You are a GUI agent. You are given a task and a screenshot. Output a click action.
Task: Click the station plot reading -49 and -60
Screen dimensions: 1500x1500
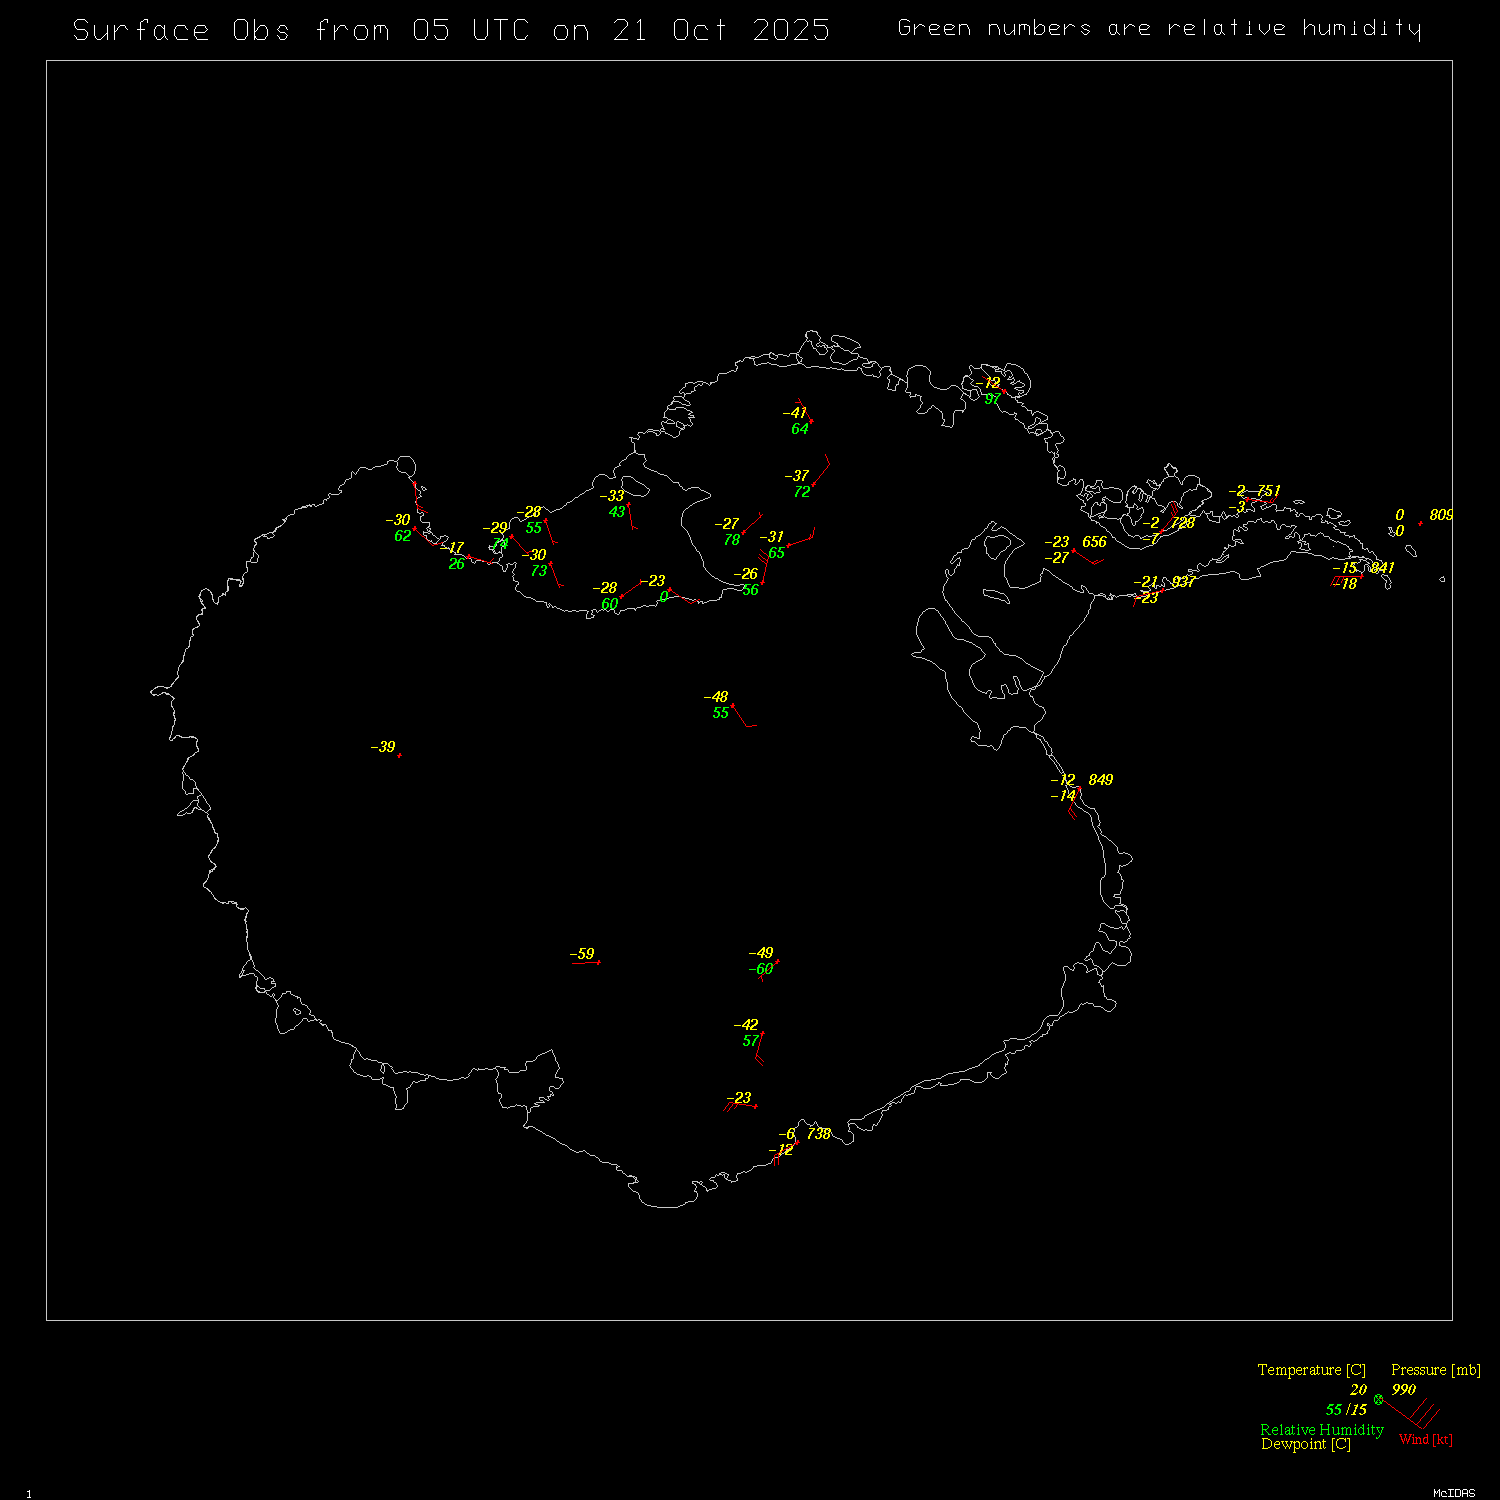[777, 962]
